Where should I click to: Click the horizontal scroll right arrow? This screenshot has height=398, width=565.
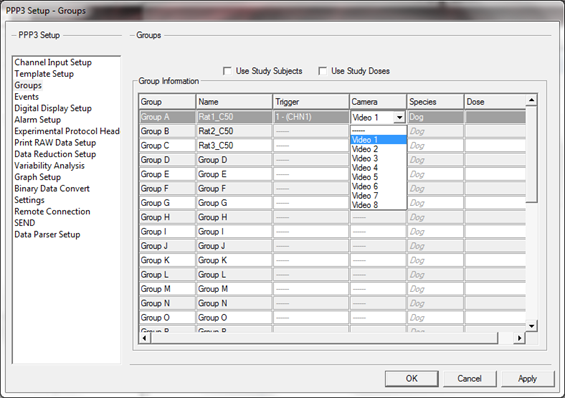(x=519, y=338)
